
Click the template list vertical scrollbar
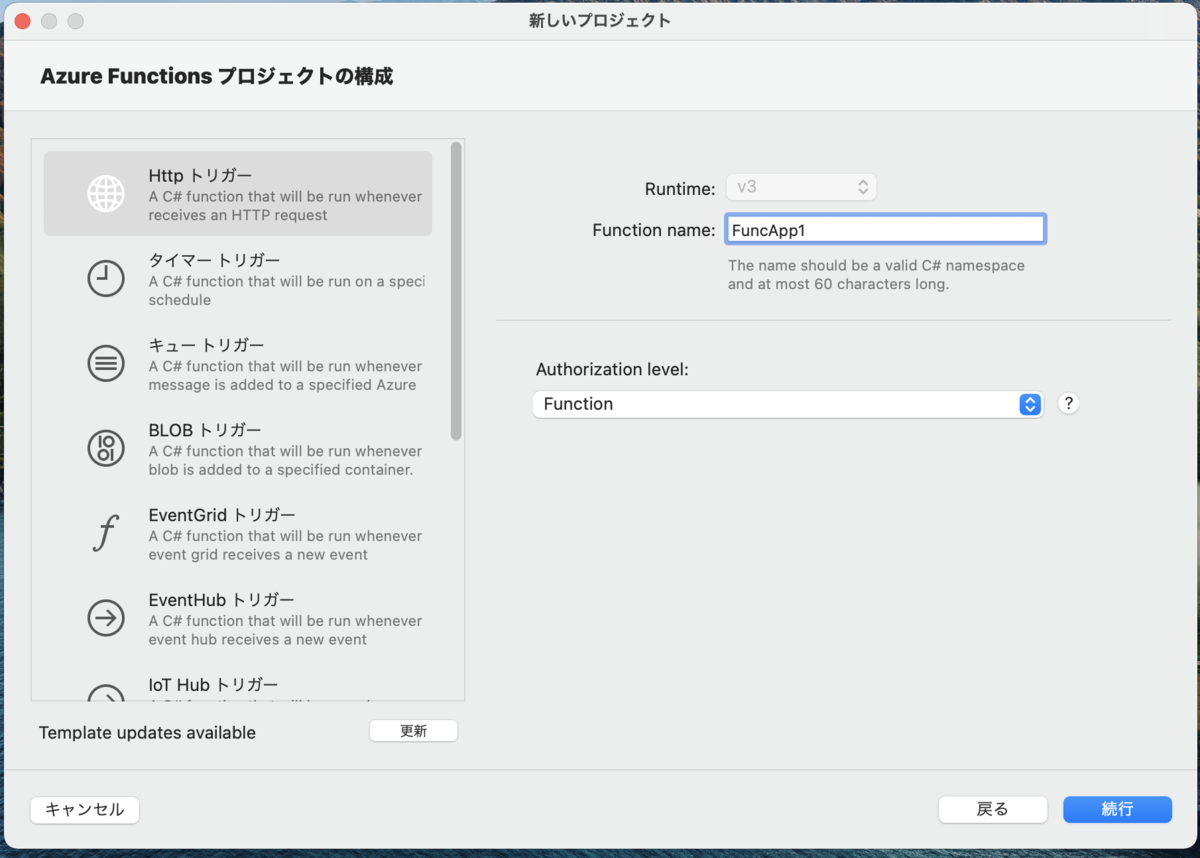click(x=456, y=291)
